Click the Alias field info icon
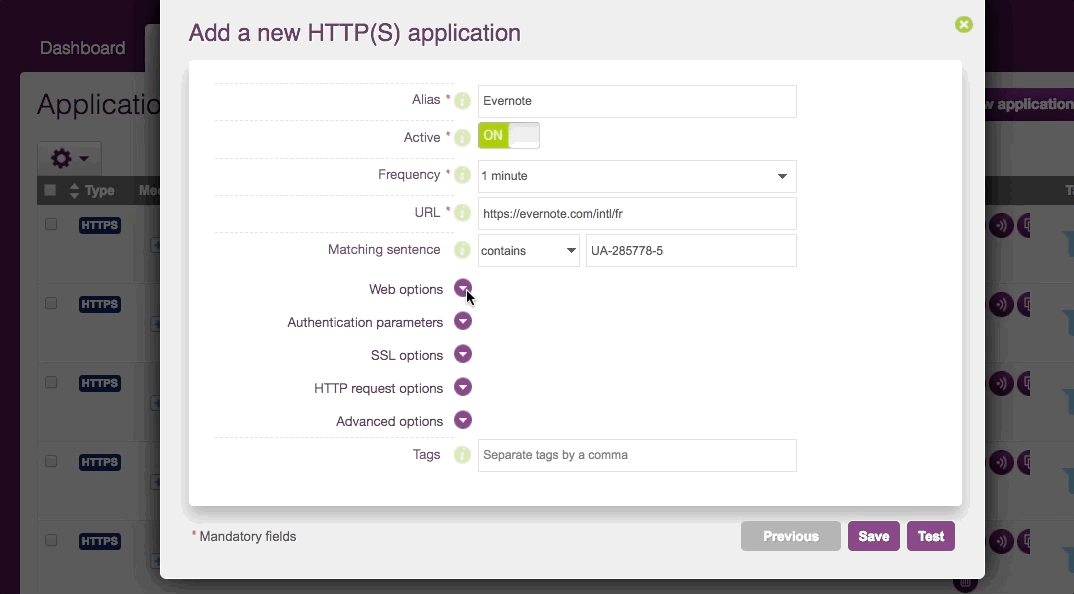Viewport: 1074px width, 594px height. pyautogui.click(x=462, y=101)
